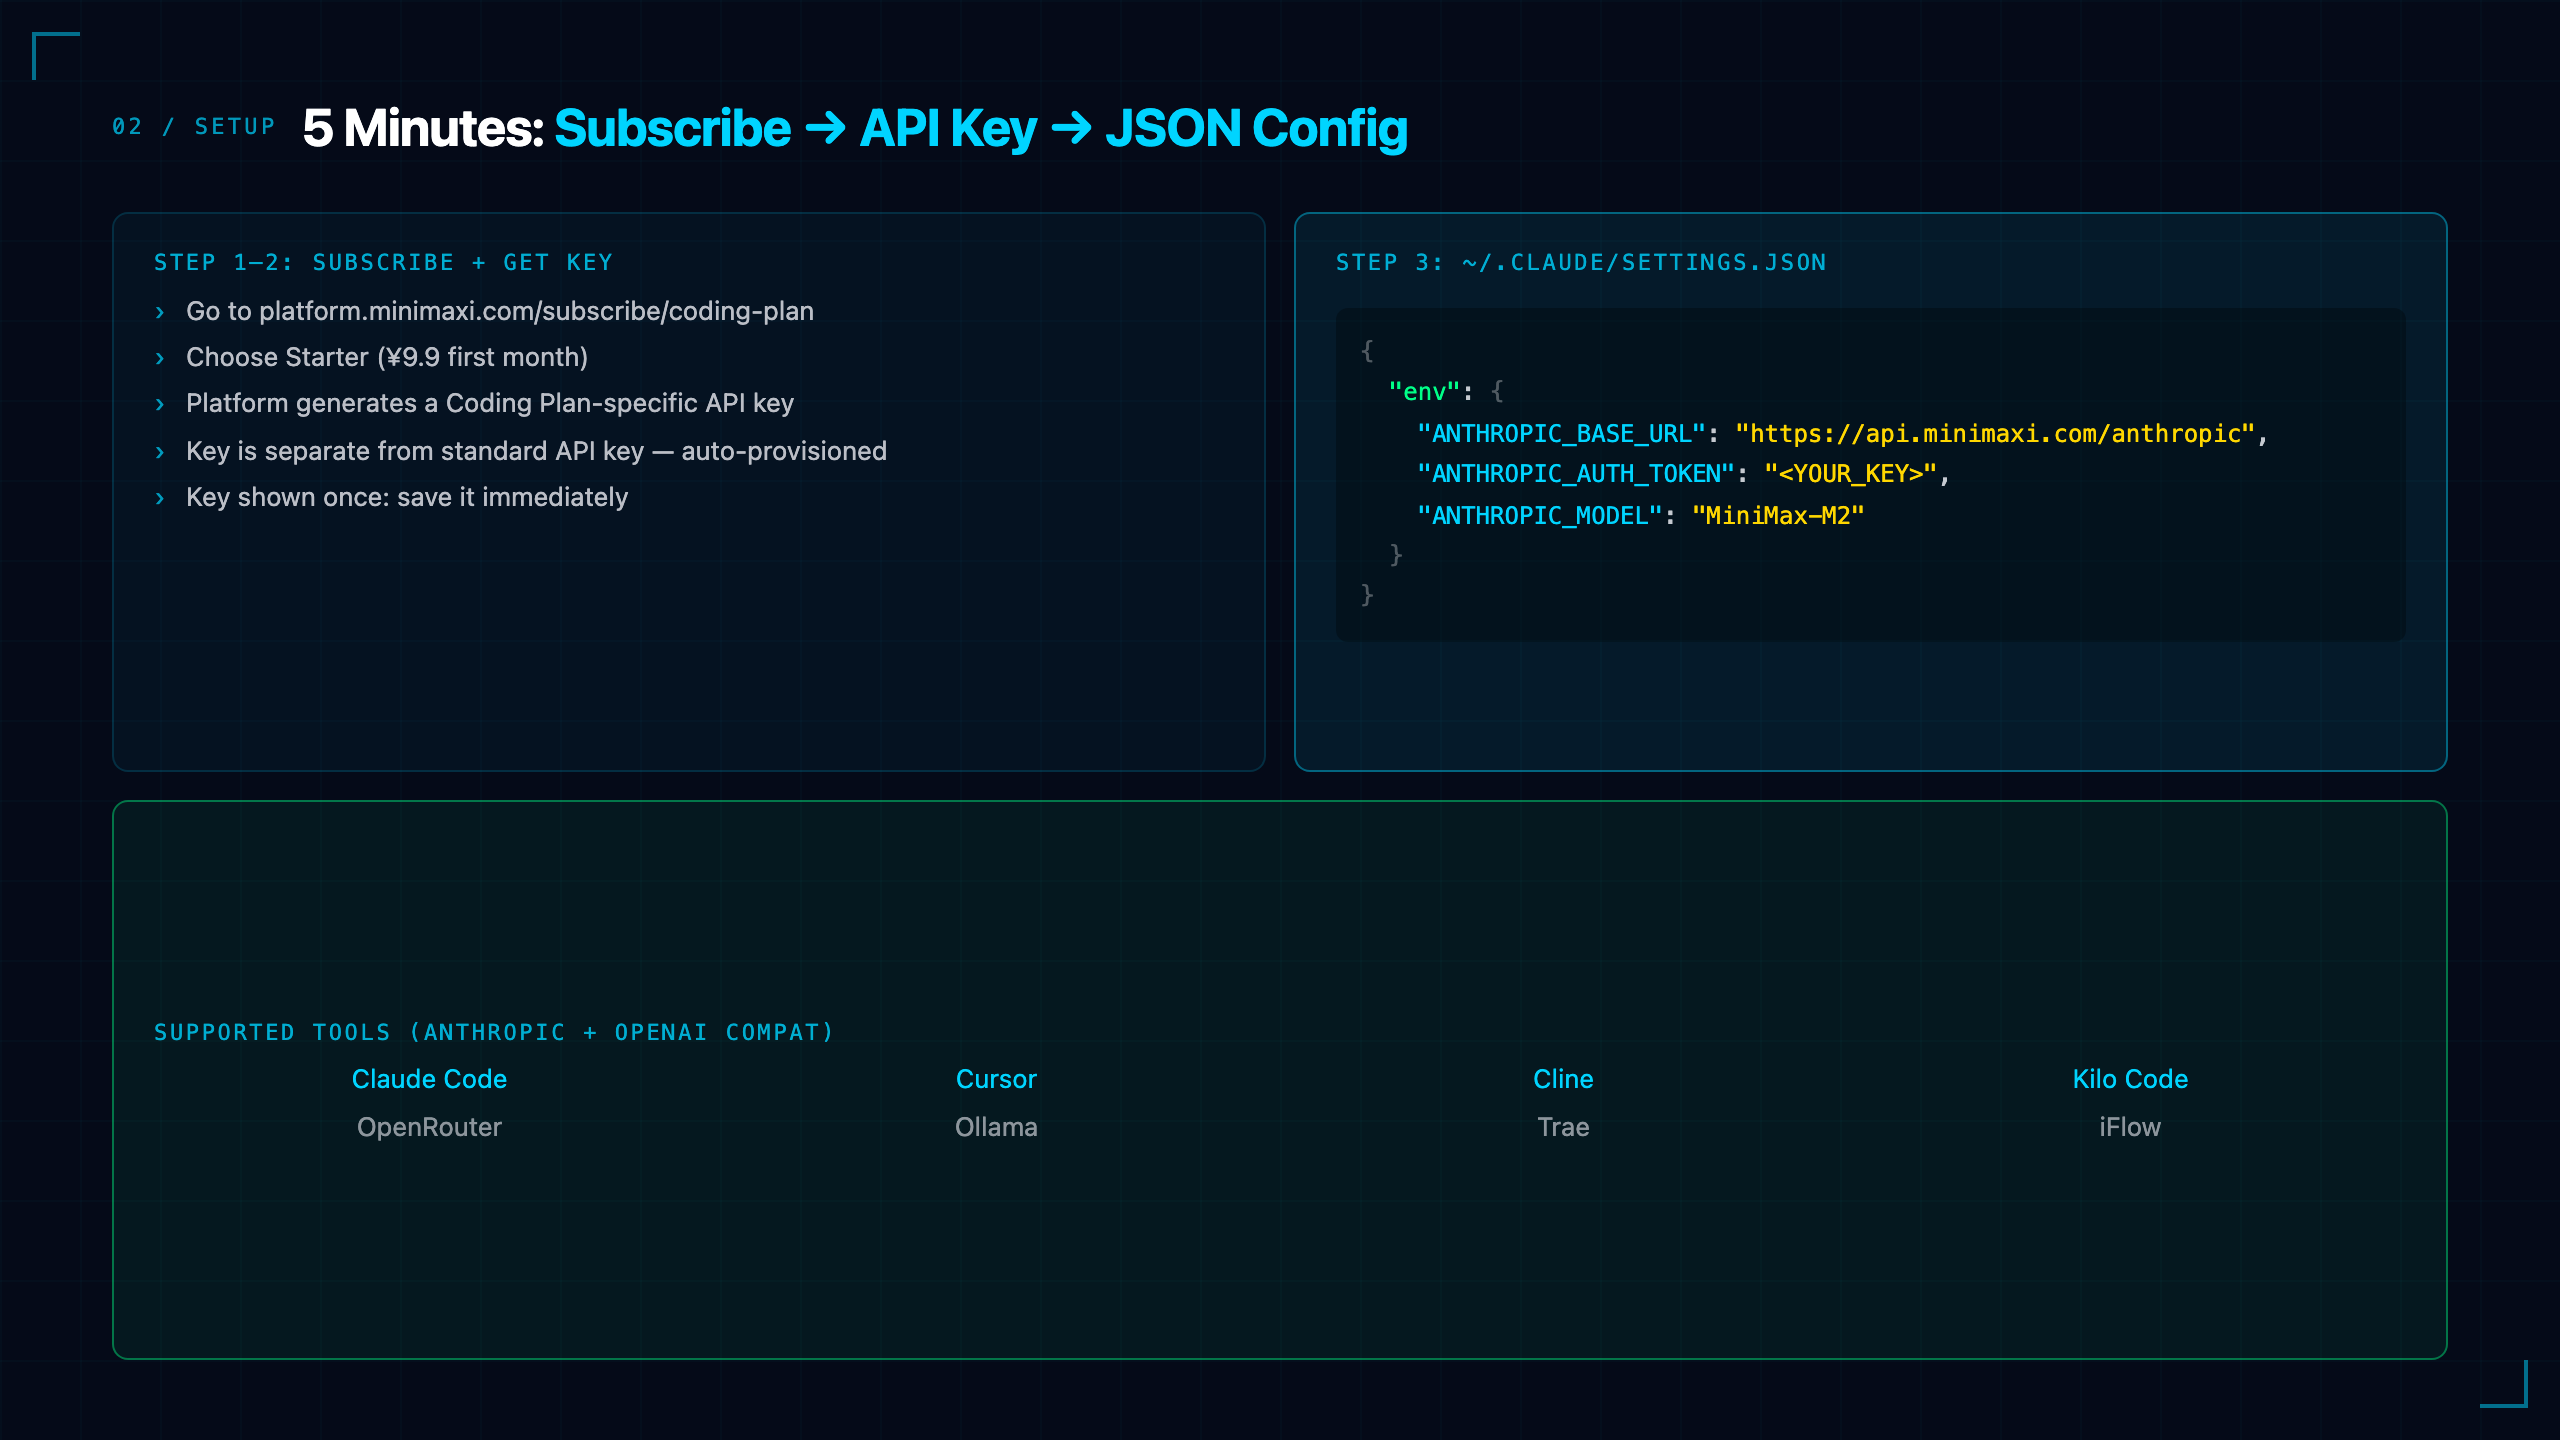This screenshot has width=2560, height=1440.
Task: Click the arrow before JSON Config in title
Action: coord(1071,128)
